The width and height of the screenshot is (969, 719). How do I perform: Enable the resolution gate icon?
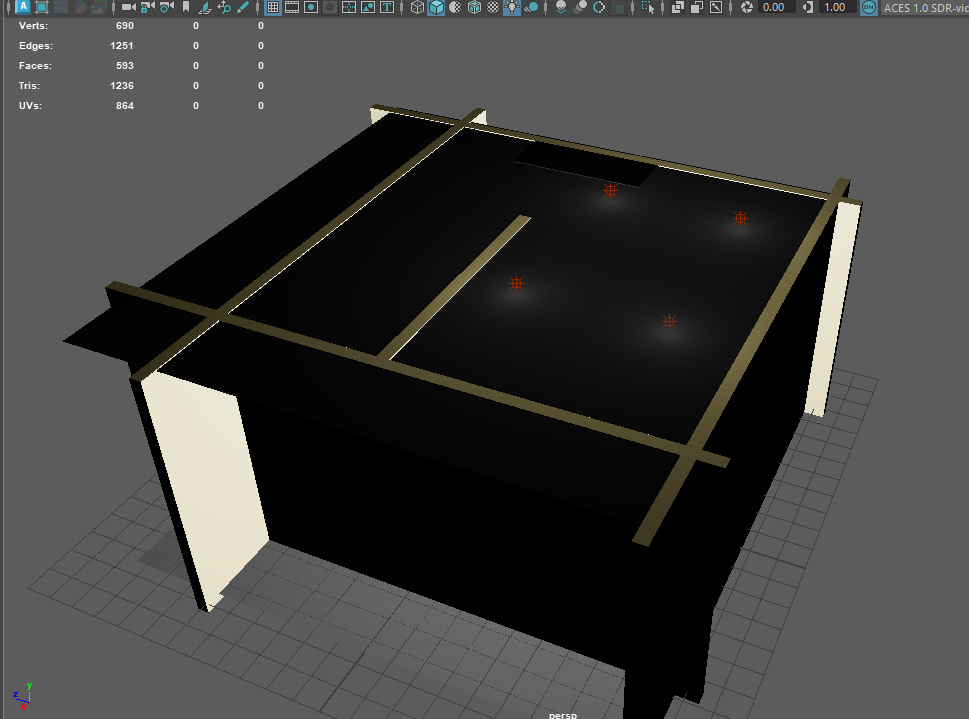click(x=311, y=7)
